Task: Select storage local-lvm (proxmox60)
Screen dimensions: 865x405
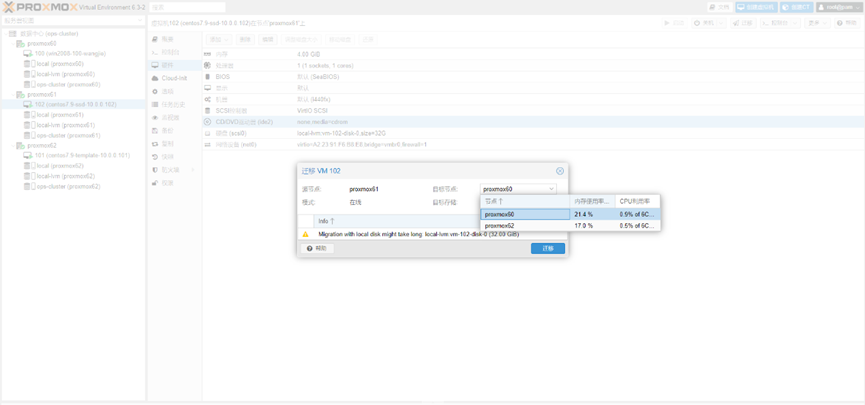Action: coord(66,74)
